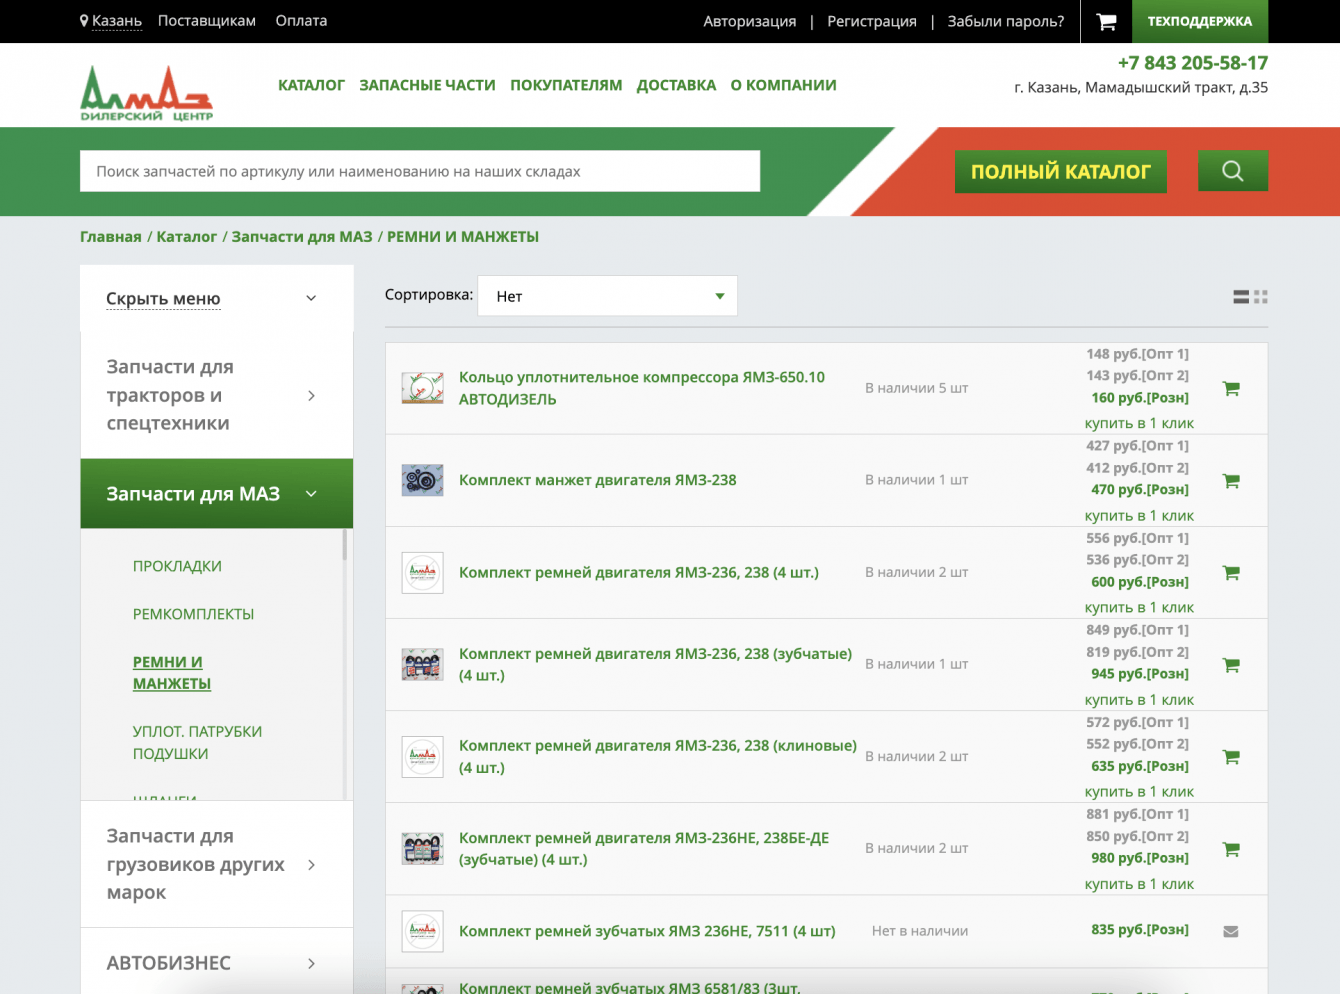The image size is (1340, 994).
Task: Add ремней ЯМЗ-236НЕ, 238БЕ-ДЕ to cart
Action: pos(1231,849)
